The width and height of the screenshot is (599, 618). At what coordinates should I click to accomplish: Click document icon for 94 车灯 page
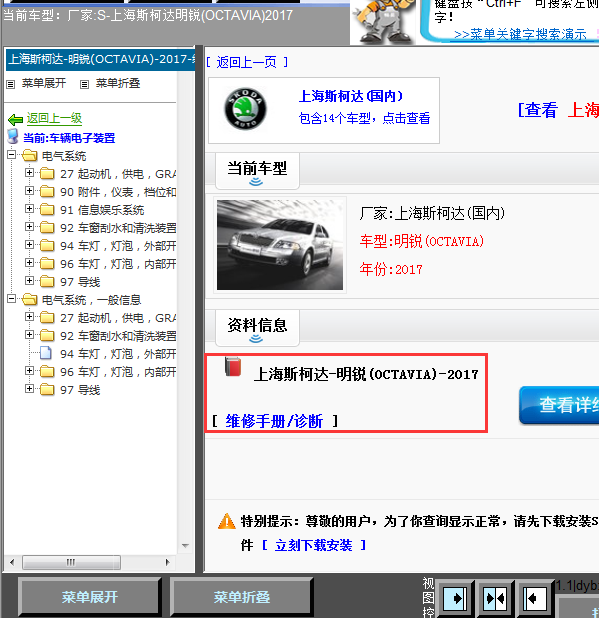click(46, 353)
